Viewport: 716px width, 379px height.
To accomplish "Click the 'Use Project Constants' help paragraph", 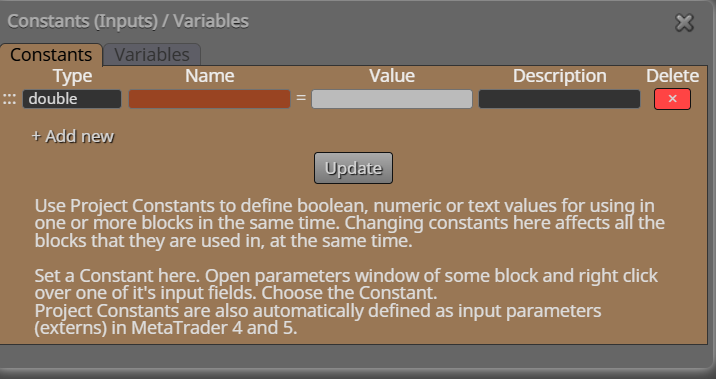I will 349,223.
